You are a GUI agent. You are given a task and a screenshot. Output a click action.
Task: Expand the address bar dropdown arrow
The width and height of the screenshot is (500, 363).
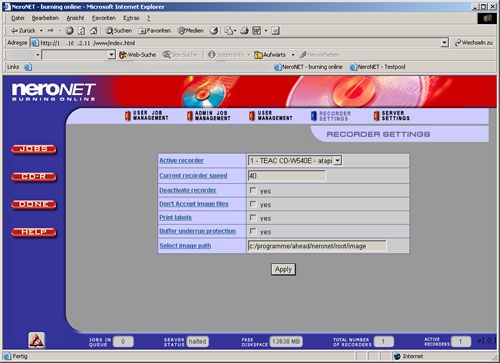point(444,43)
